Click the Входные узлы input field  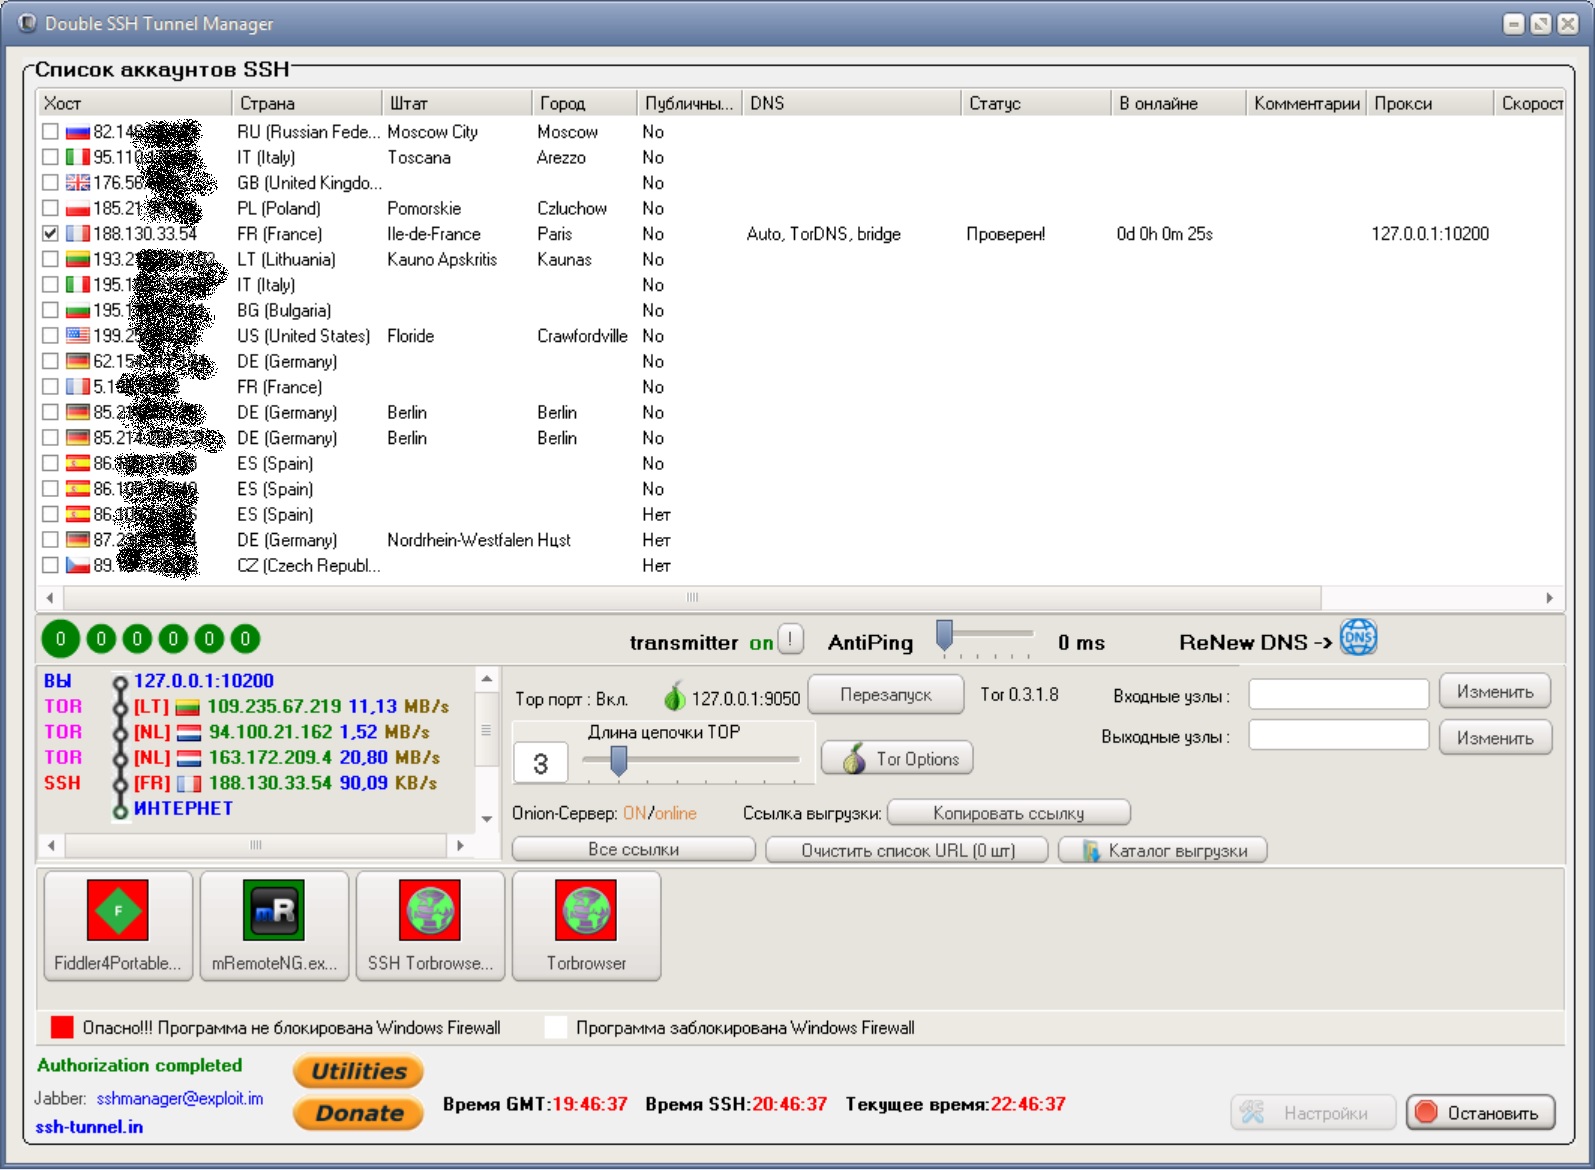click(1338, 694)
